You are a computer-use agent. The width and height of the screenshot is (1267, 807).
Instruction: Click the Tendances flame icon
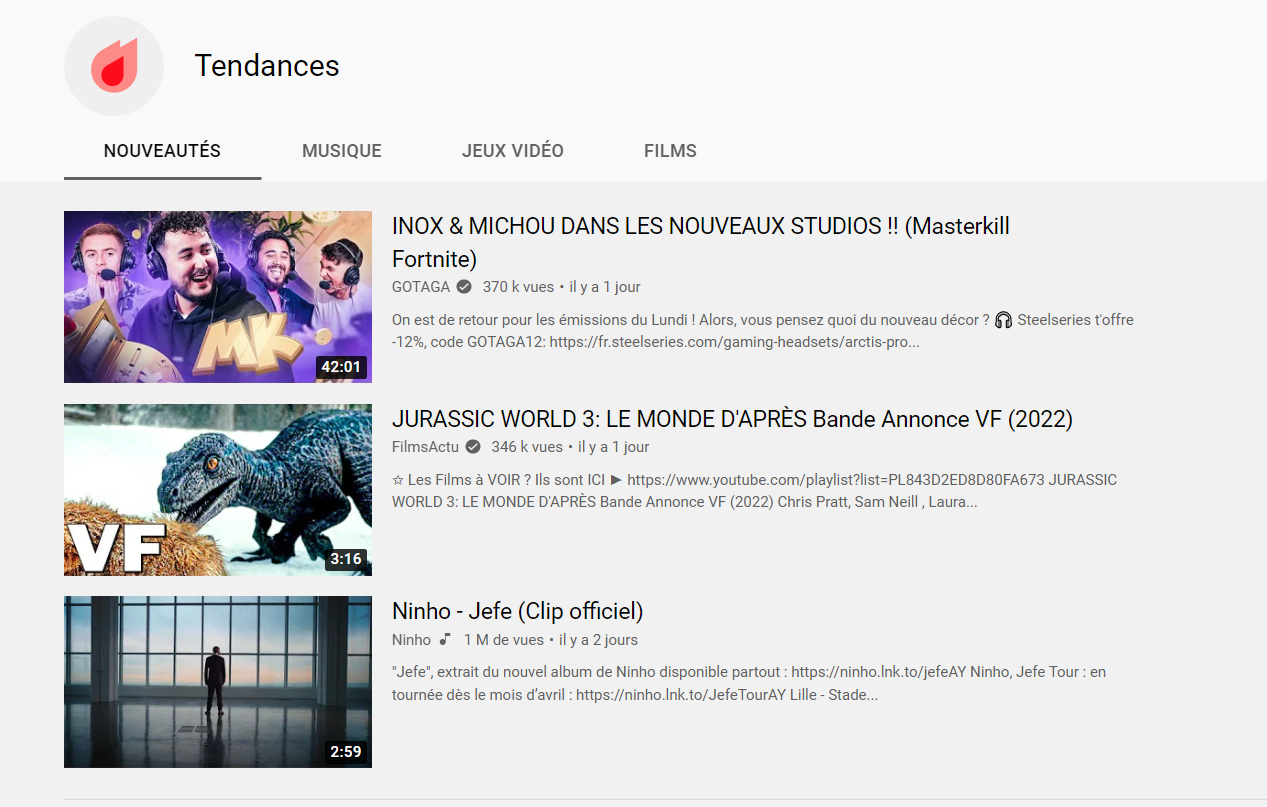pos(113,65)
